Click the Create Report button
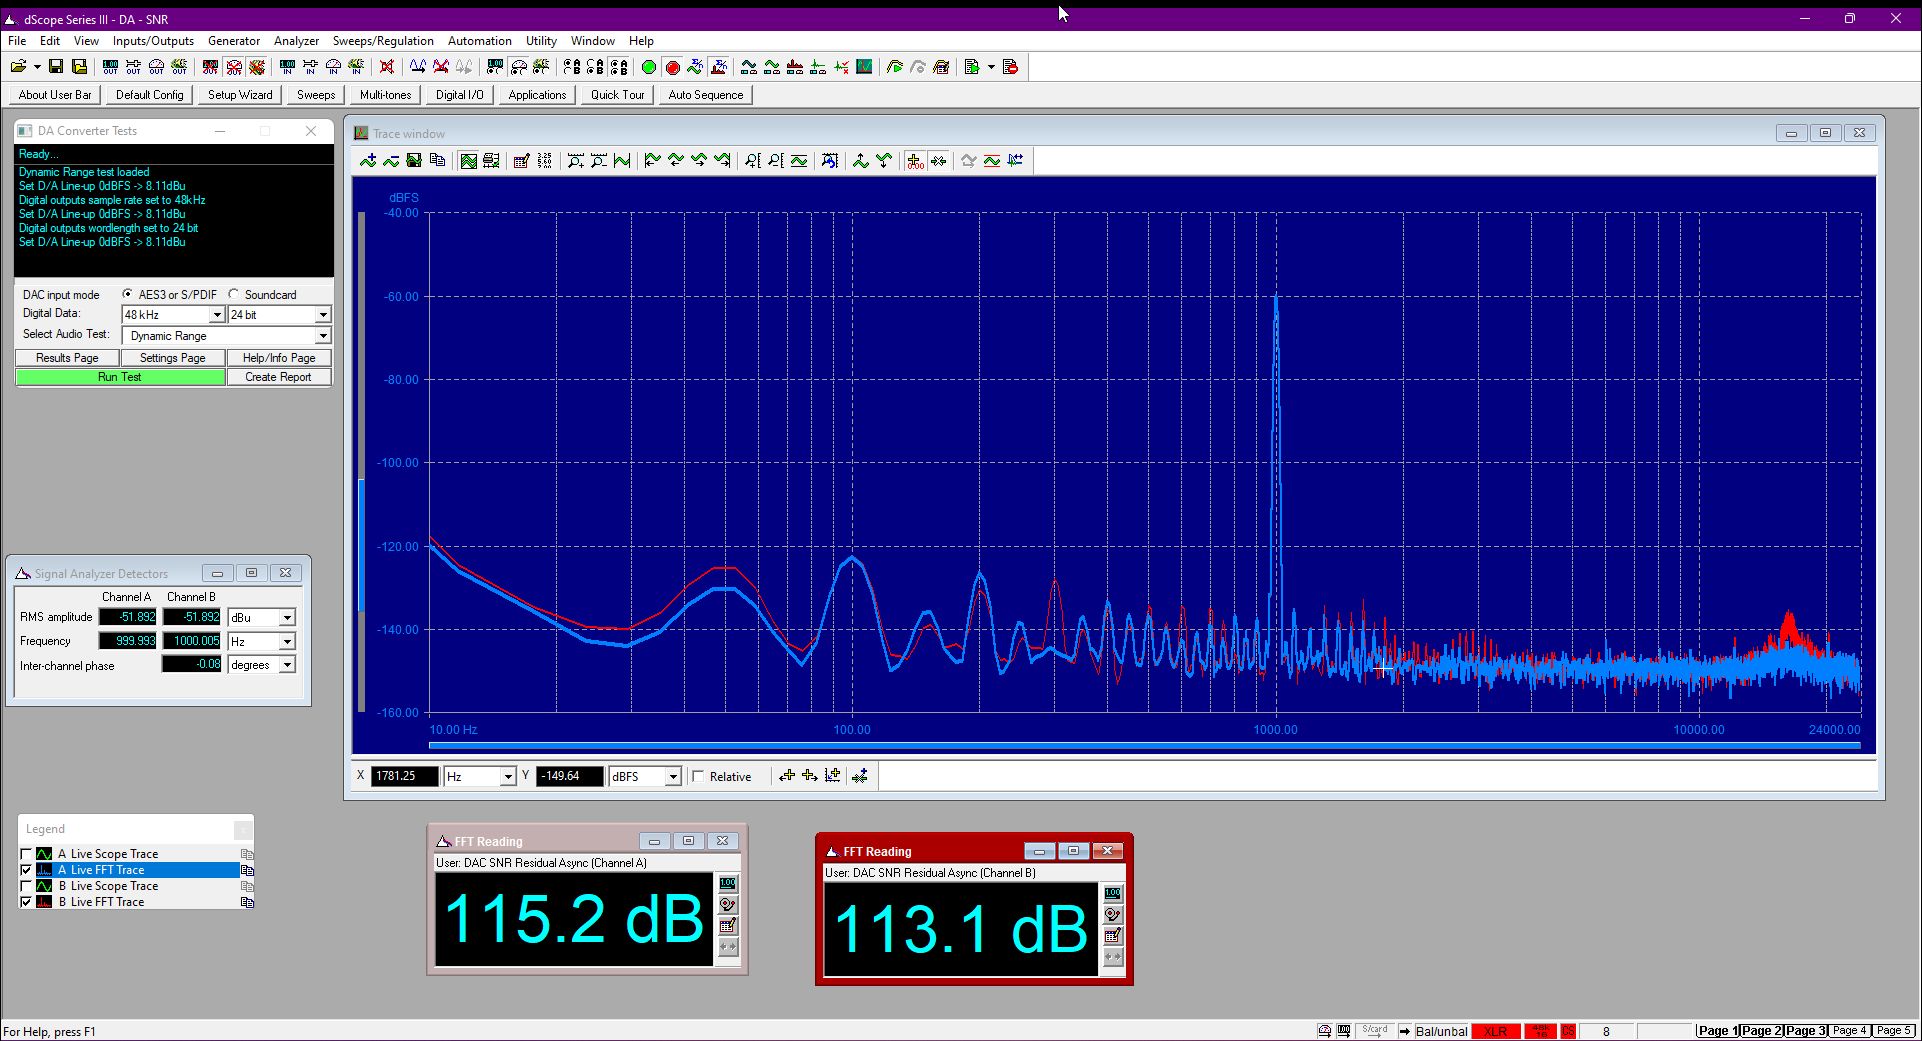1922x1041 pixels. [278, 377]
